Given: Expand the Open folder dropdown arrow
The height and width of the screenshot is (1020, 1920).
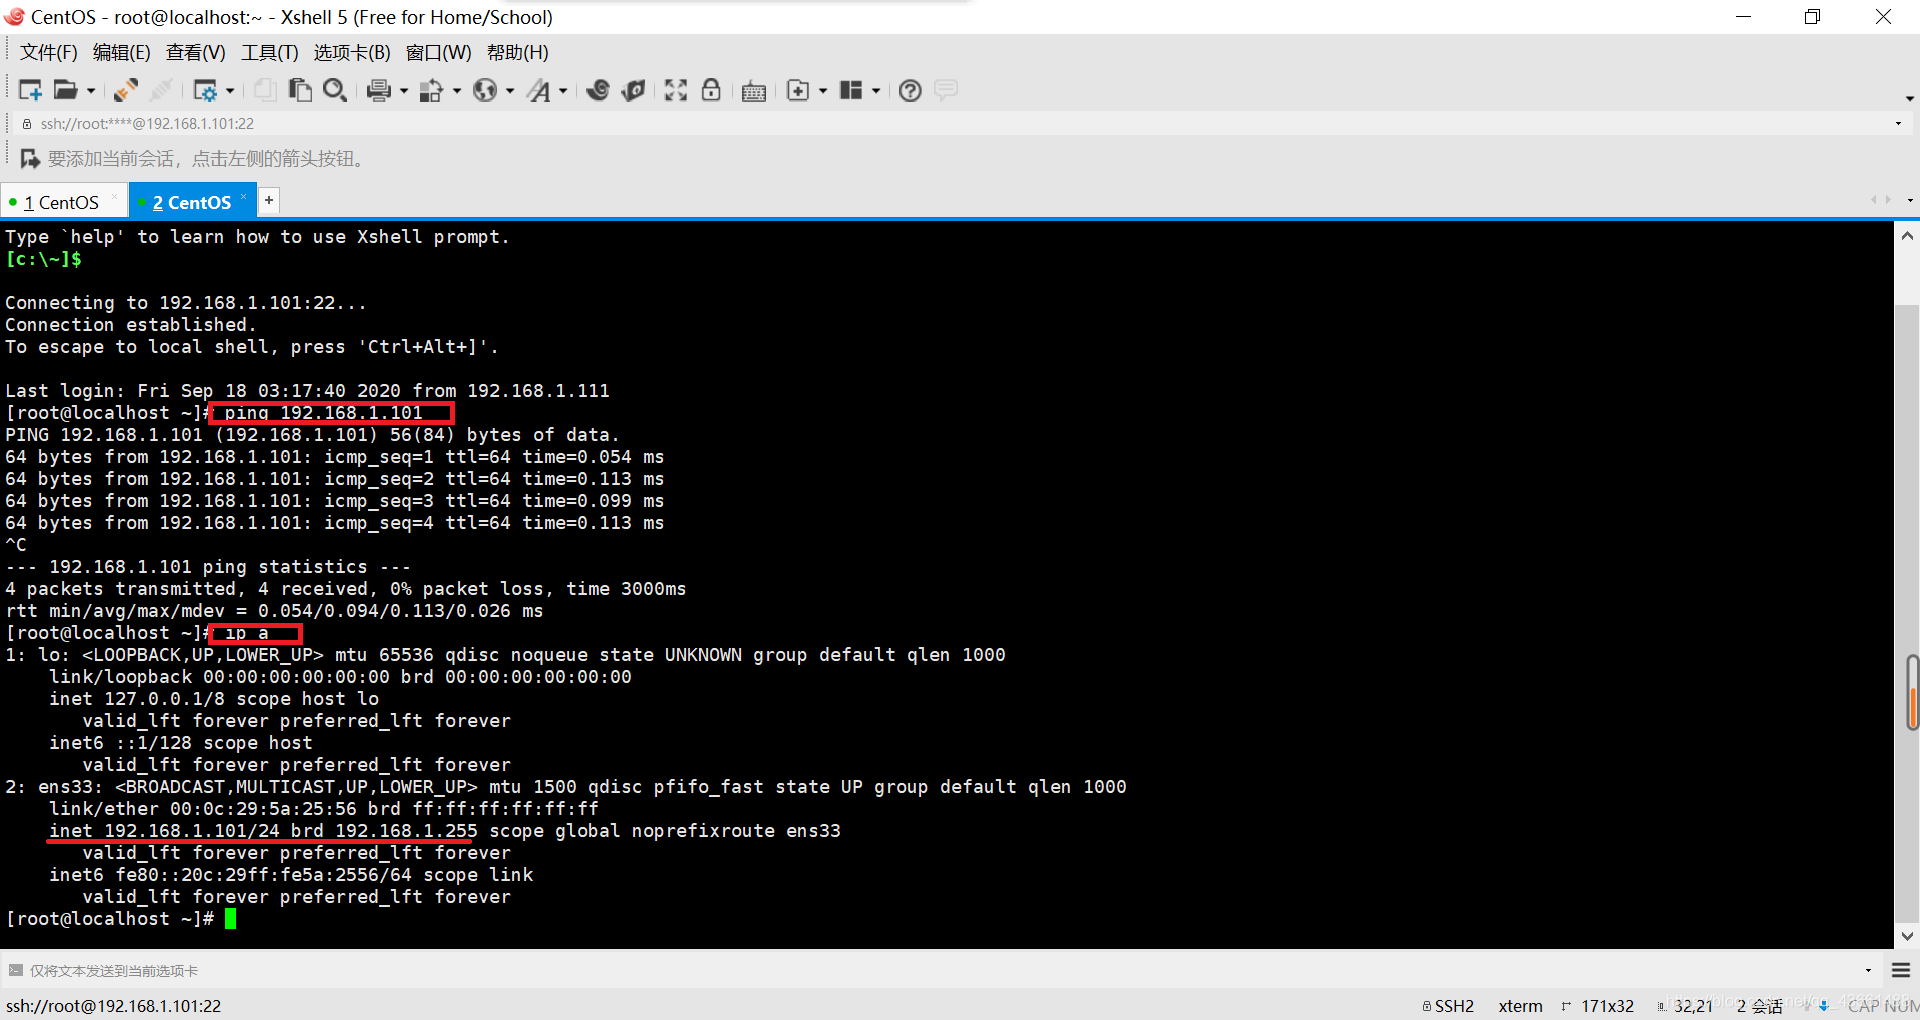Looking at the screenshot, I should (91, 91).
